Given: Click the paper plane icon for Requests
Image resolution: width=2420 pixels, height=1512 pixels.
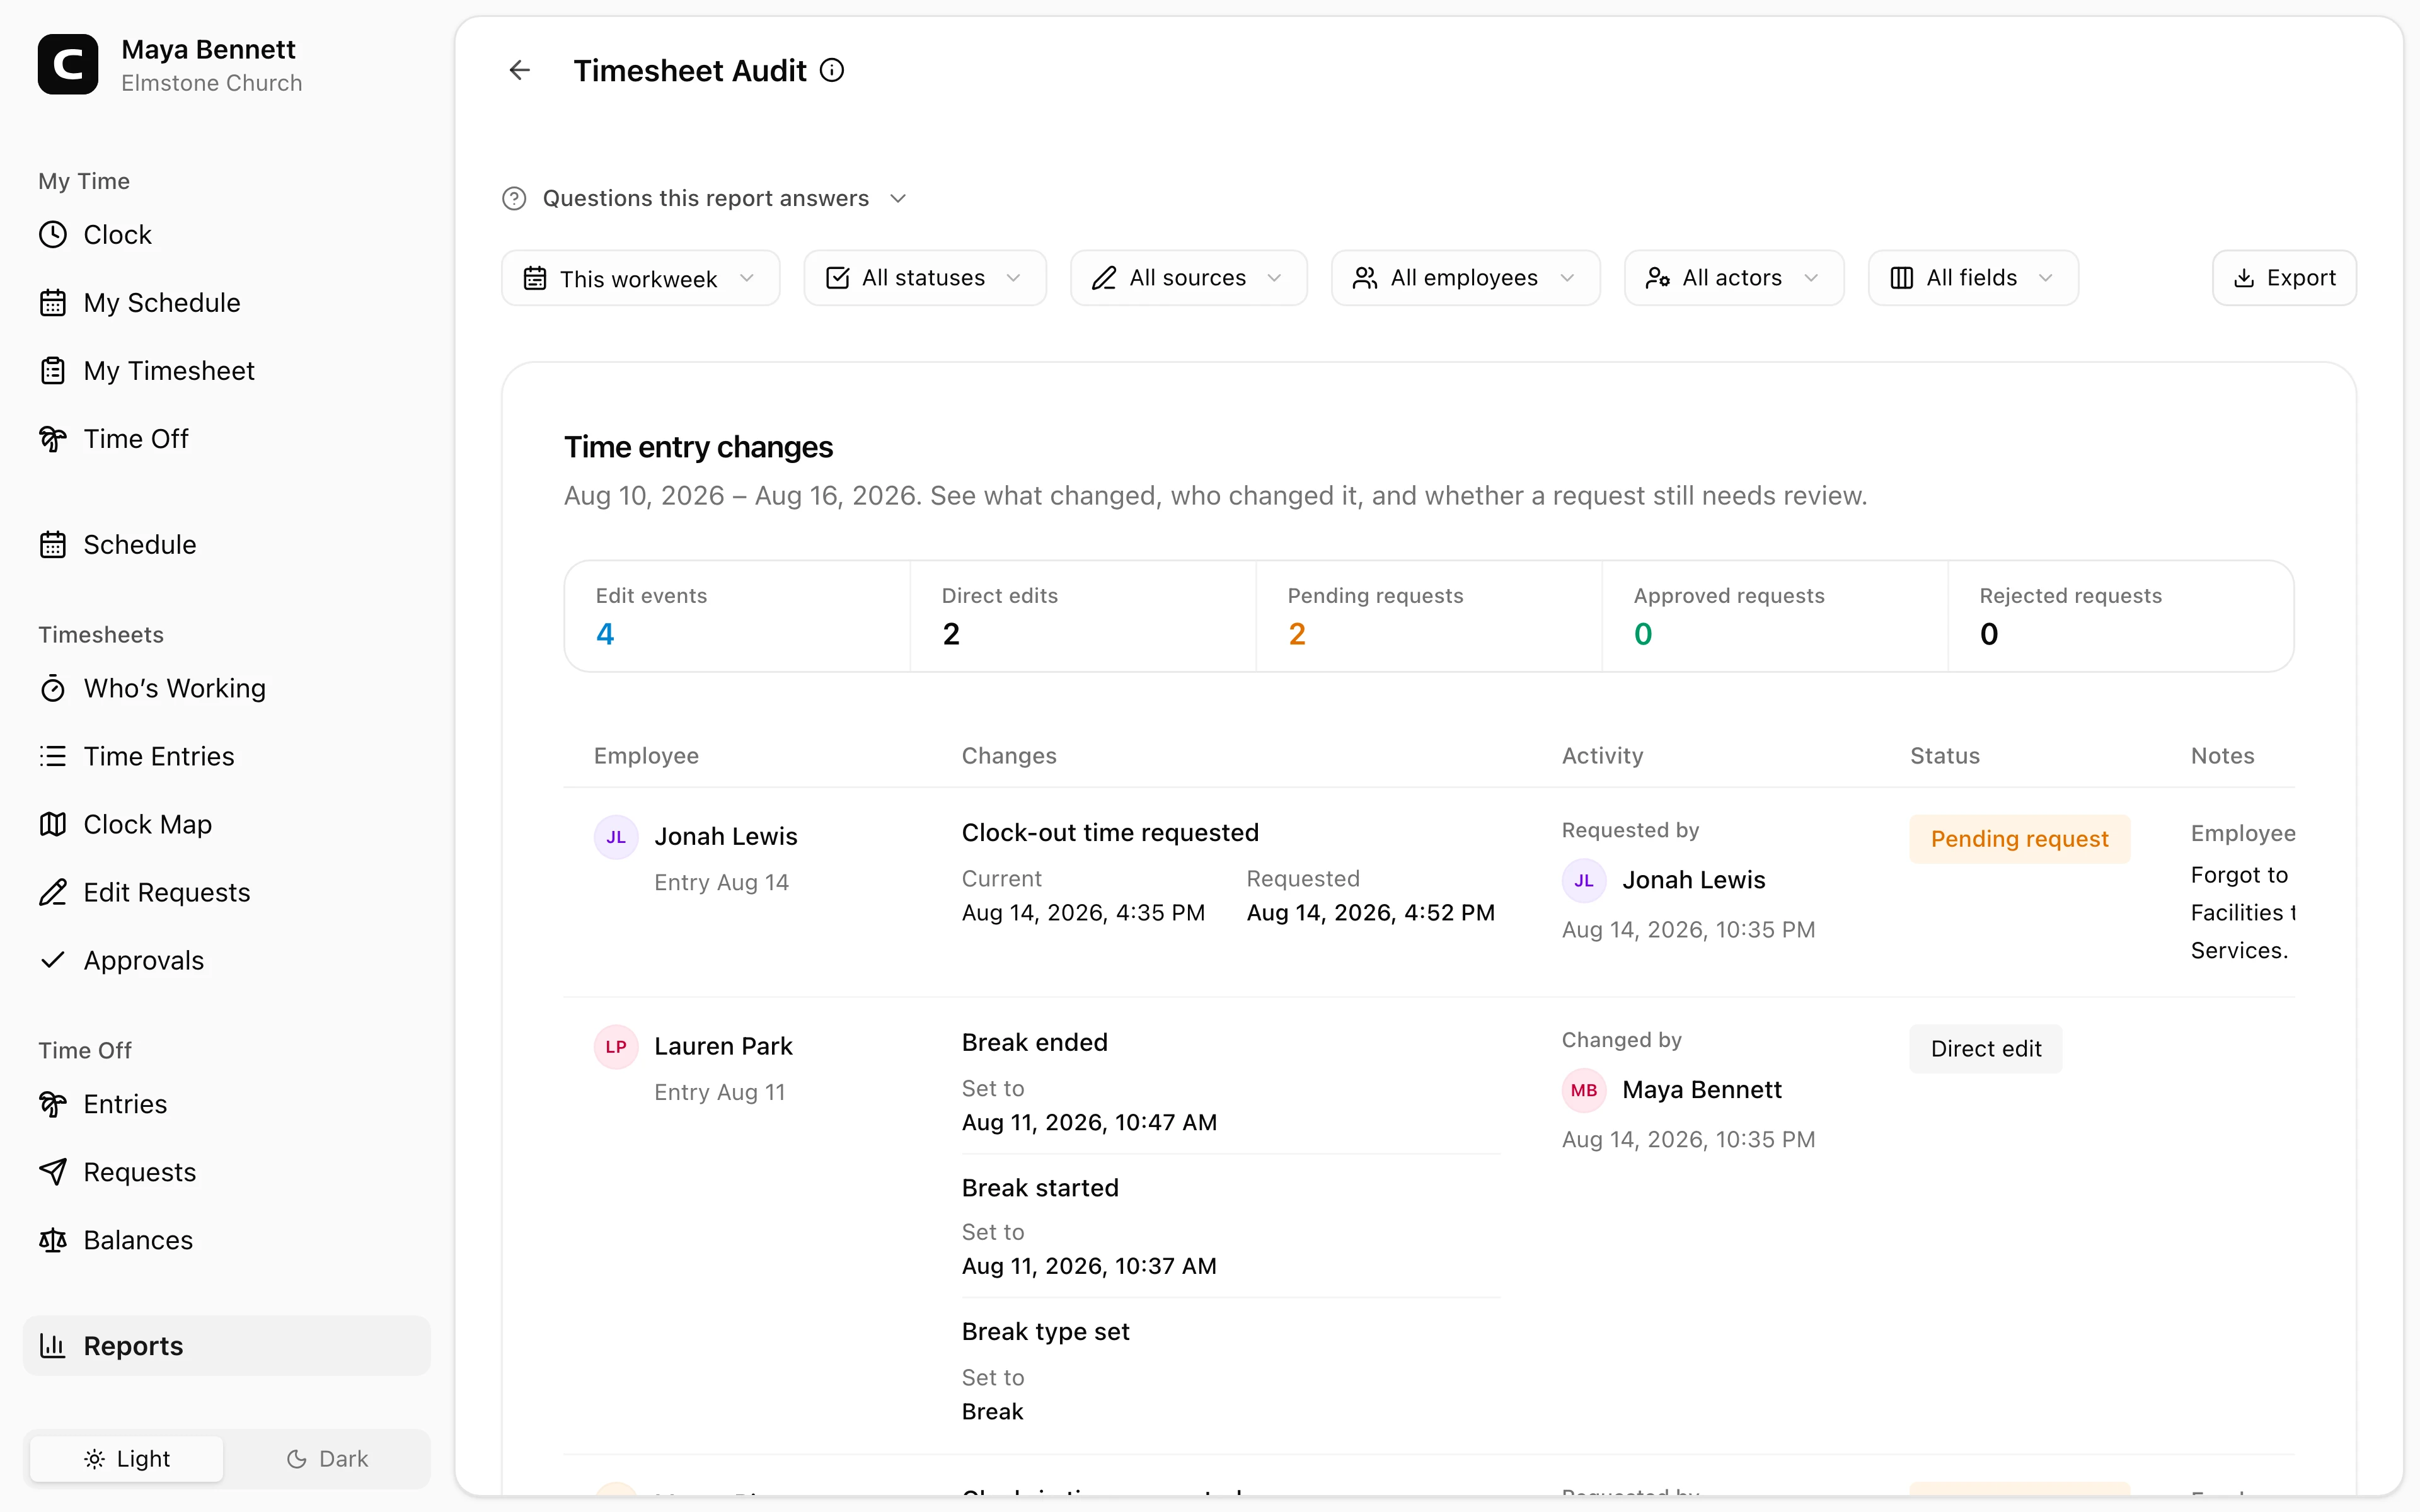Looking at the screenshot, I should coord(53,1172).
